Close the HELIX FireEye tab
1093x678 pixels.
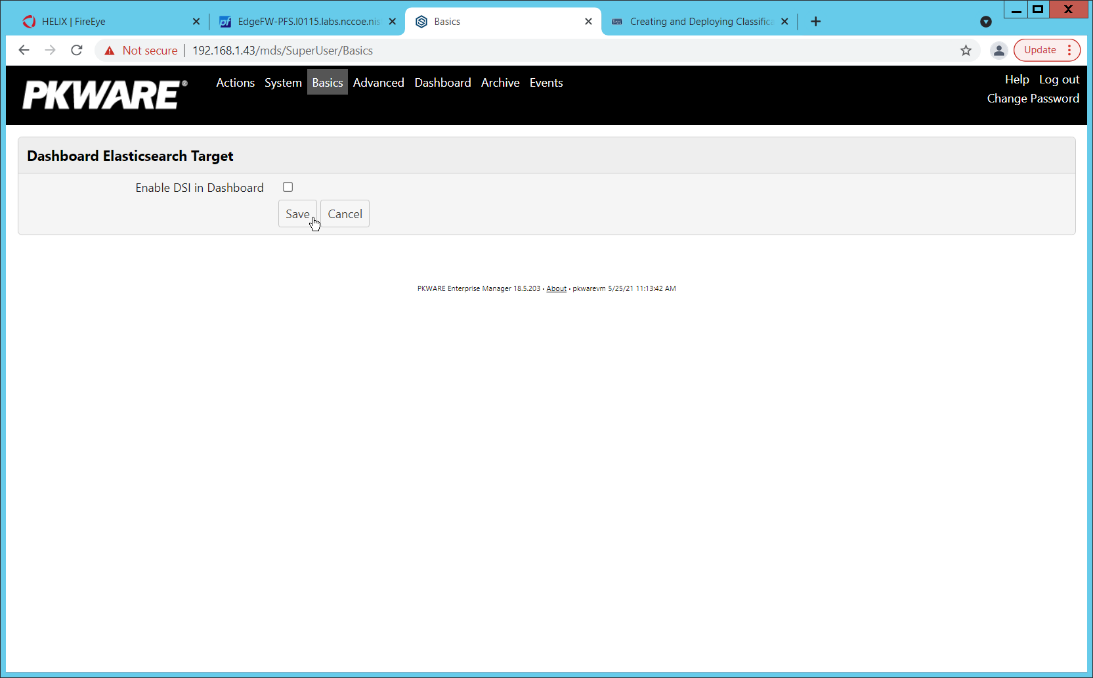(x=196, y=21)
